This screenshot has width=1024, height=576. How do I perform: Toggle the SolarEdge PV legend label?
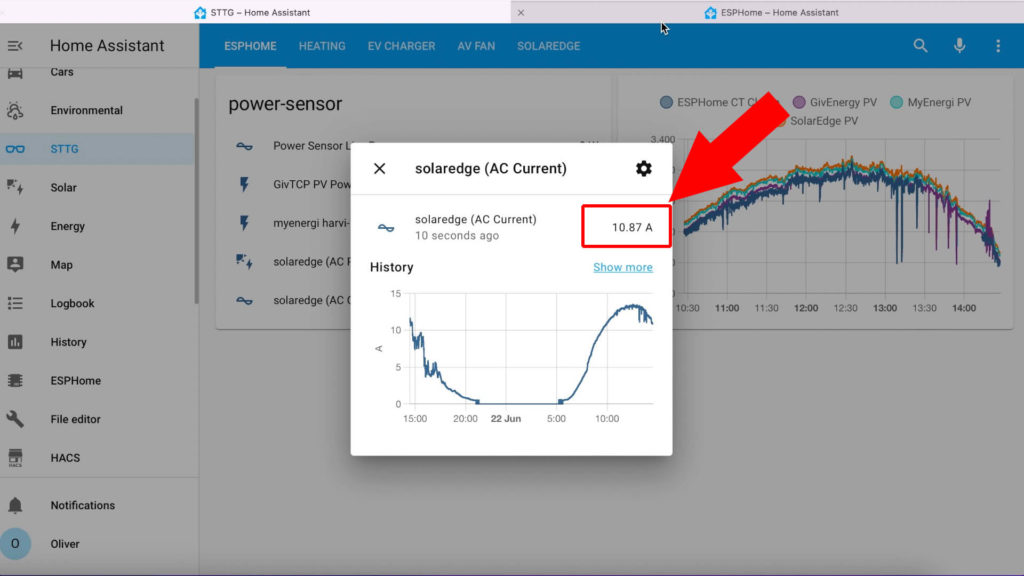click(x=824, y=121)
